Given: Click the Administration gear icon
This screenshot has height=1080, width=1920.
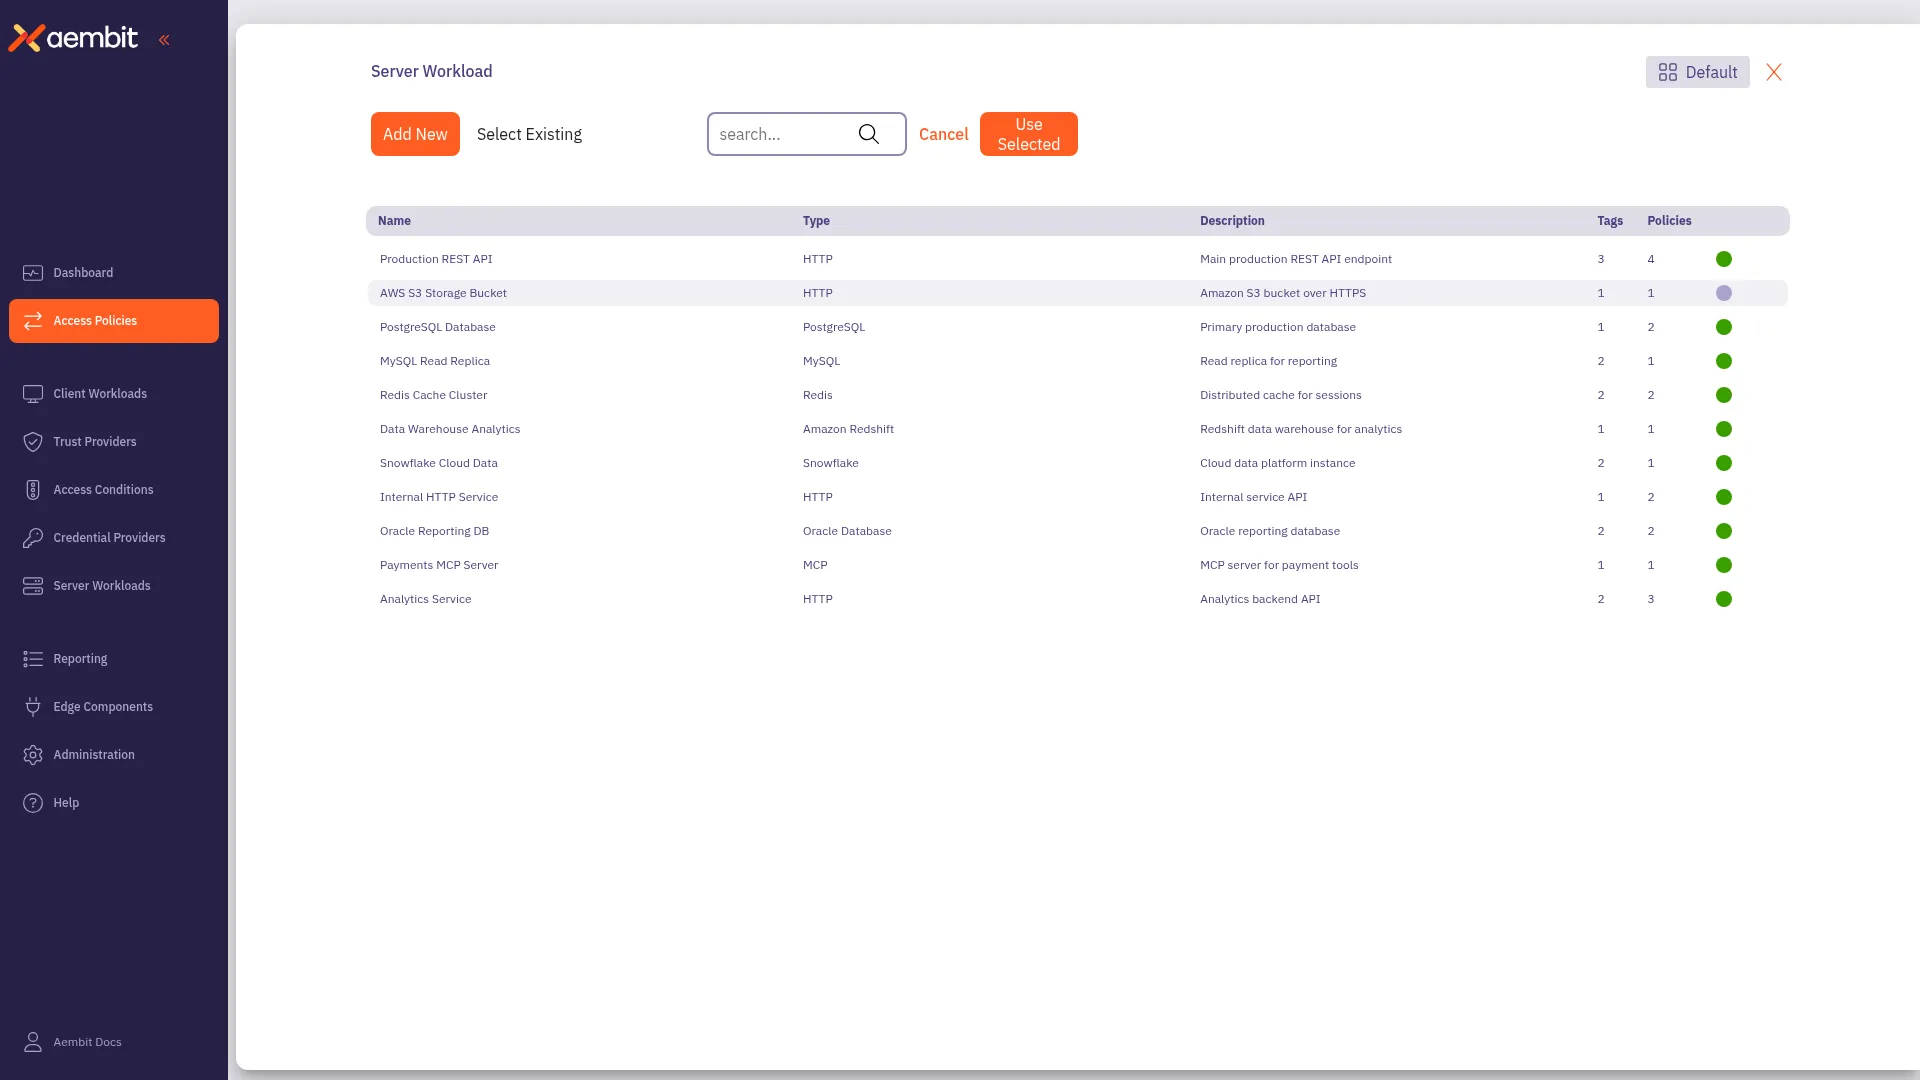Looking at the screenshot, I should [x=33, y=755].
